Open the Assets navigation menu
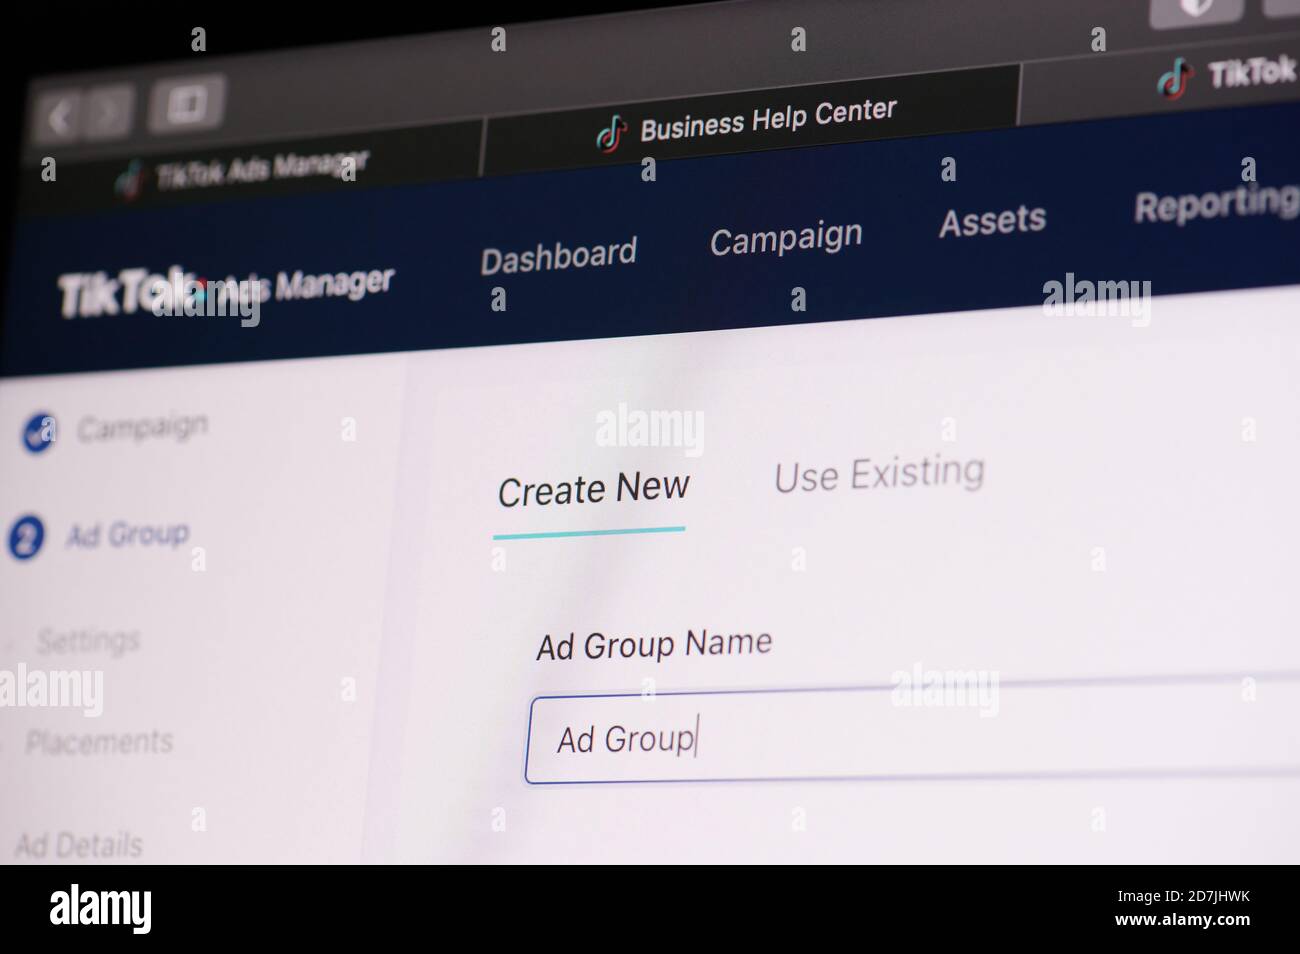The height and width of the screenshot is (954, 1300). pyautogui.click(x=992, y=221)
